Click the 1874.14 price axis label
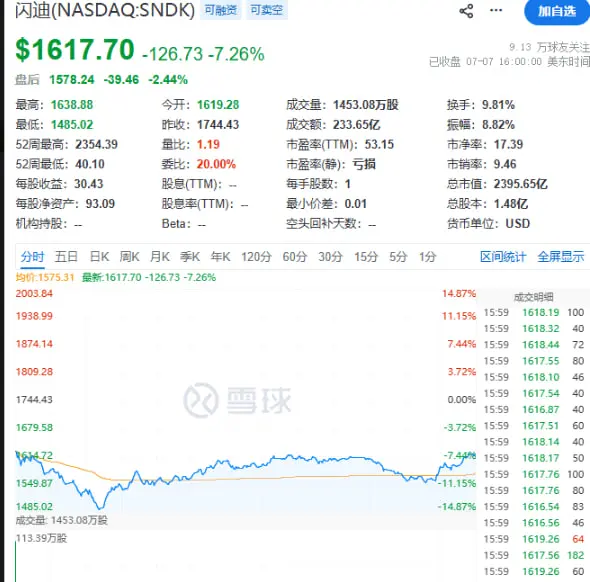This screenshot has width=590, height=582. 34,344
